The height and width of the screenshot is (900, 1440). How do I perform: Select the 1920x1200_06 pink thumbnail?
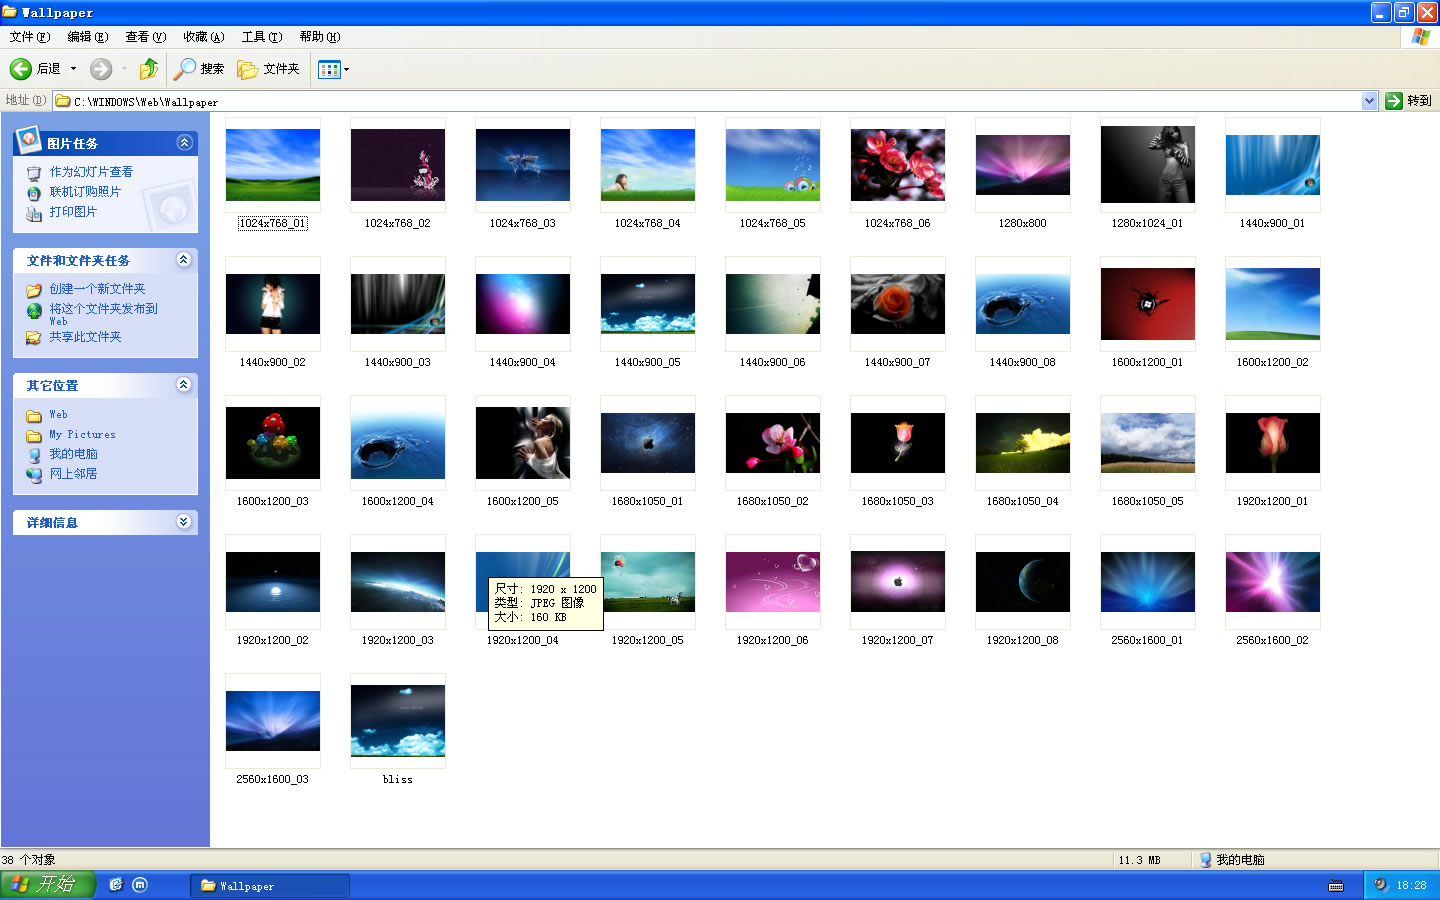[x=773, y=582]
